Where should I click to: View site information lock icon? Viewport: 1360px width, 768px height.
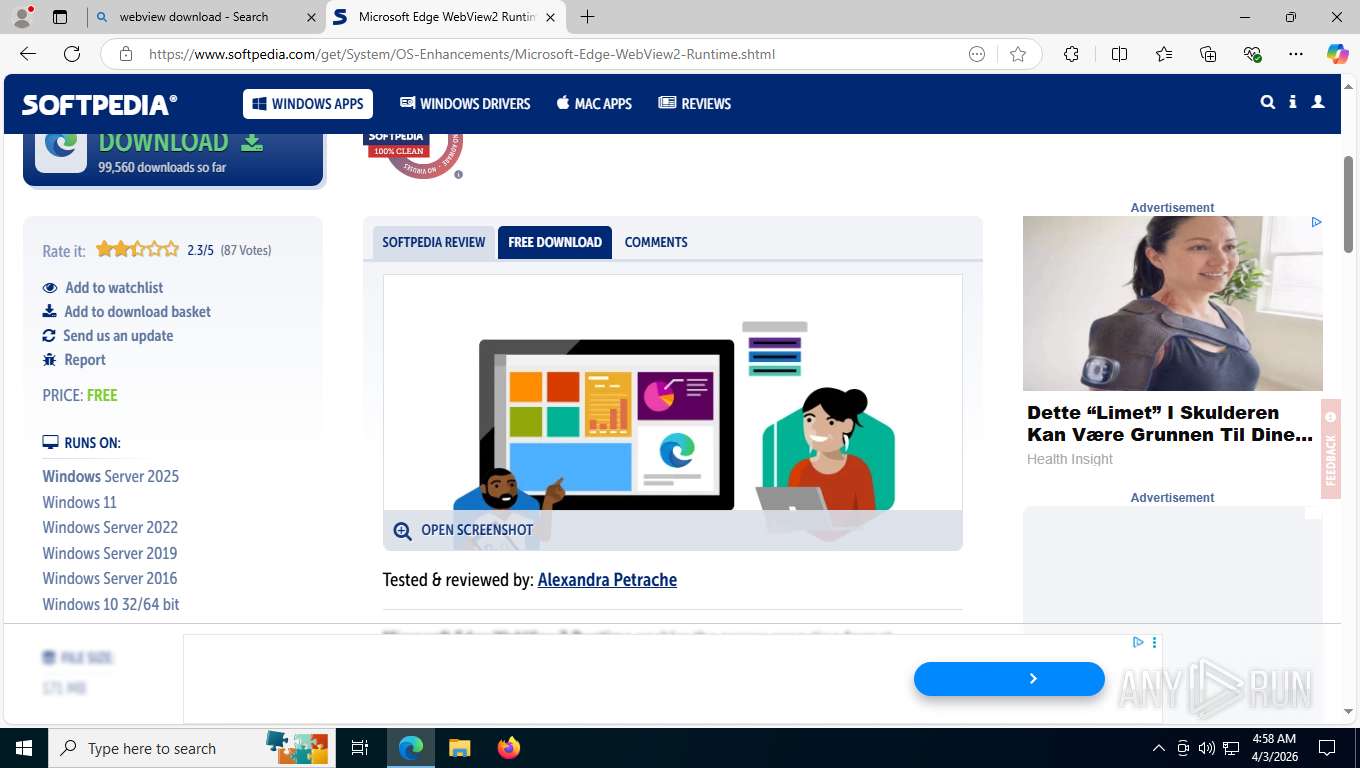(126, 54)
